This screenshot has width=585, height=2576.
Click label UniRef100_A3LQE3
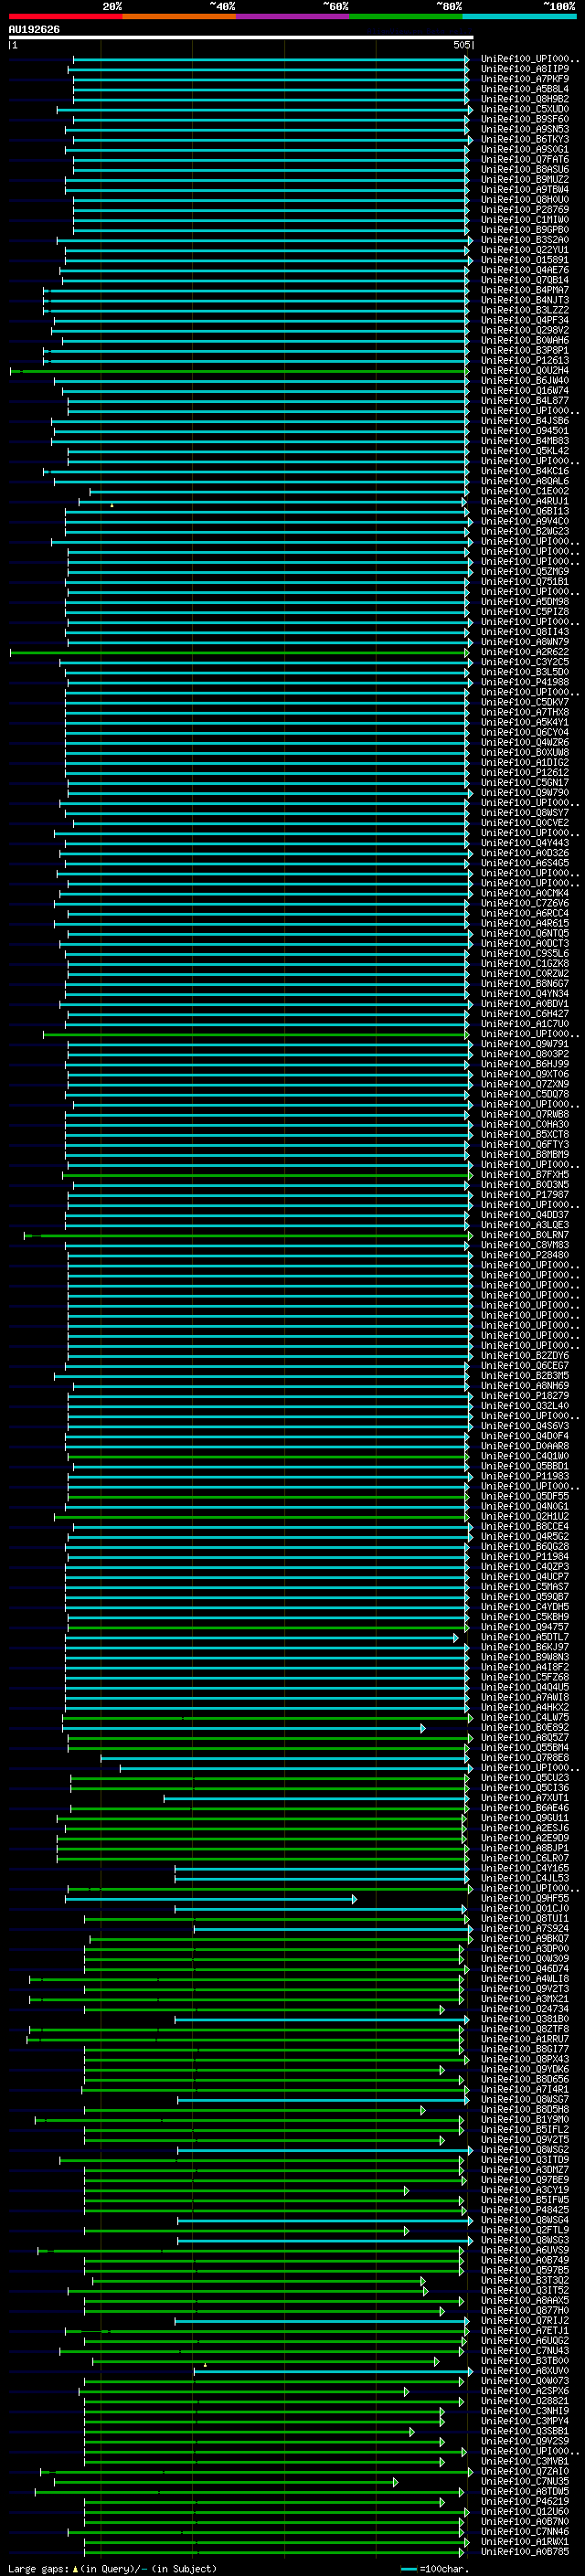[524, 1225]
